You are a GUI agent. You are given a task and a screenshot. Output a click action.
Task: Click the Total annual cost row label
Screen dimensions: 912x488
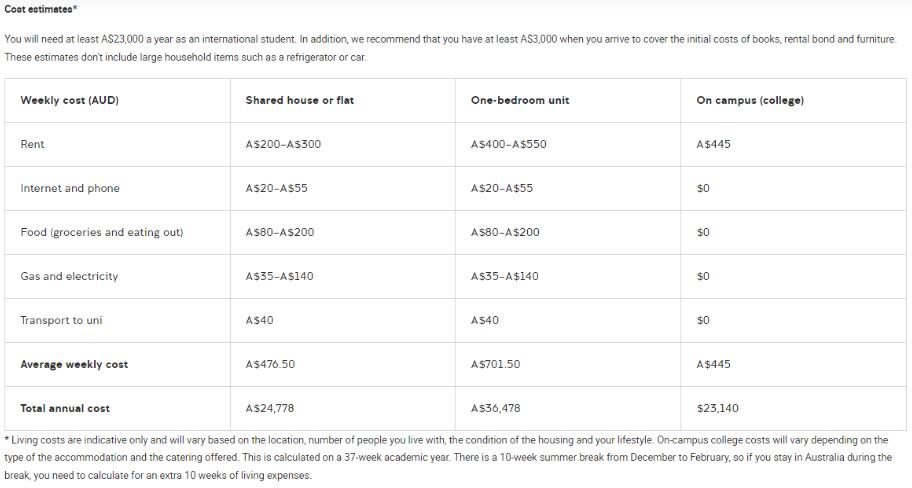pyautogui.click(x=65, y=408)
